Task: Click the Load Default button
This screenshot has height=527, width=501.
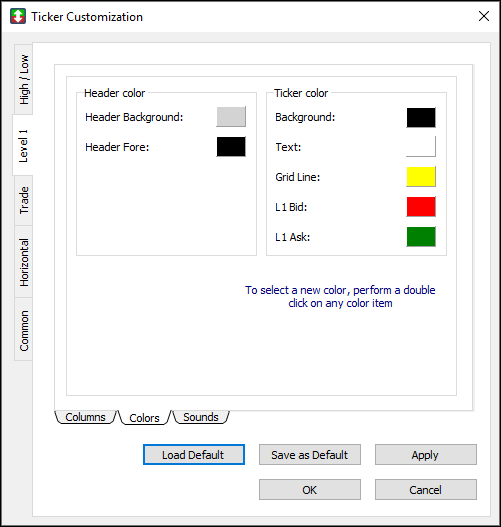Action: tap(194, 455)
